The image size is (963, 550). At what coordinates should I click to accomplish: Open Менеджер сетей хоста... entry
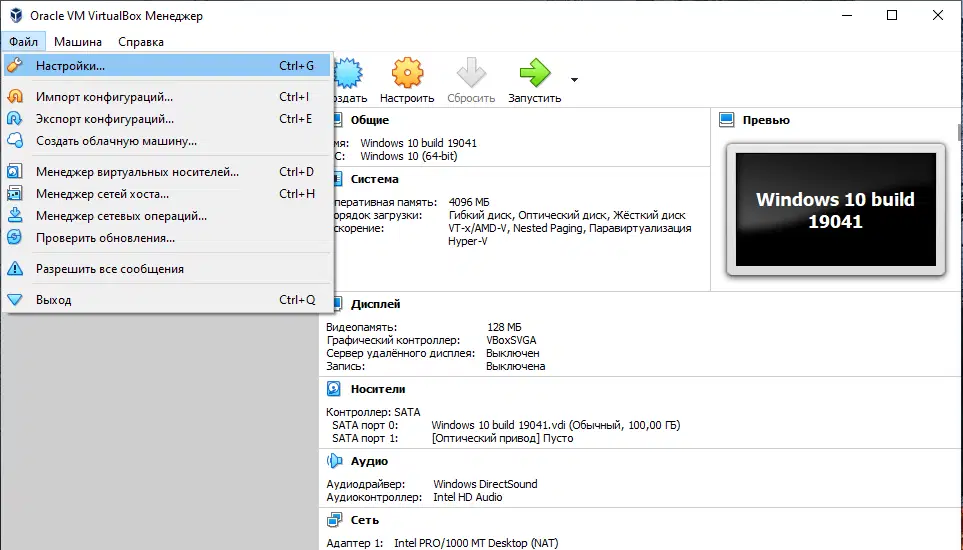pyautogui.click(x=167, y=193)
